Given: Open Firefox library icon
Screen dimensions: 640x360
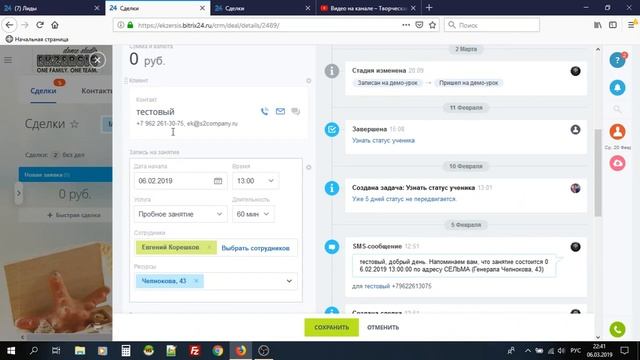Looking at the screenshot, I should [598, 25].
